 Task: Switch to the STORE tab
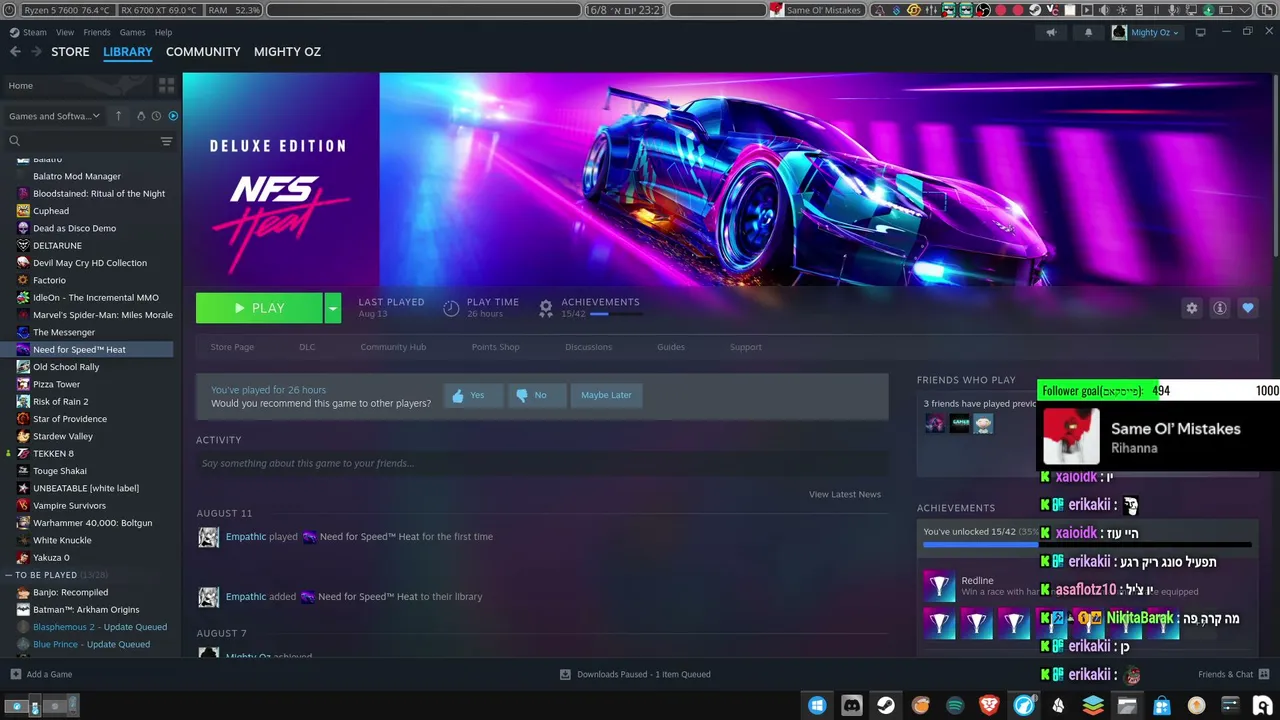(70, 52)
